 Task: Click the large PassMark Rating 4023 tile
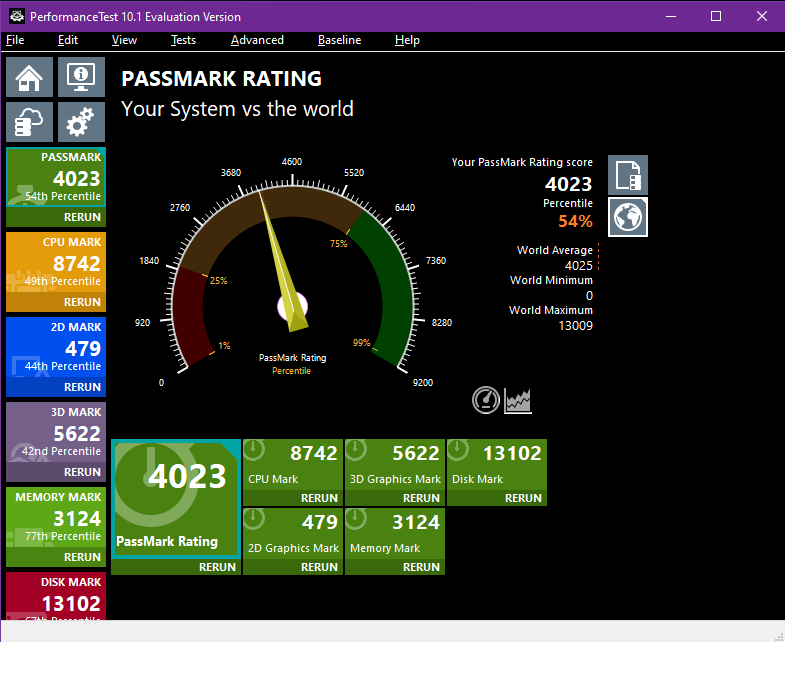176,499
